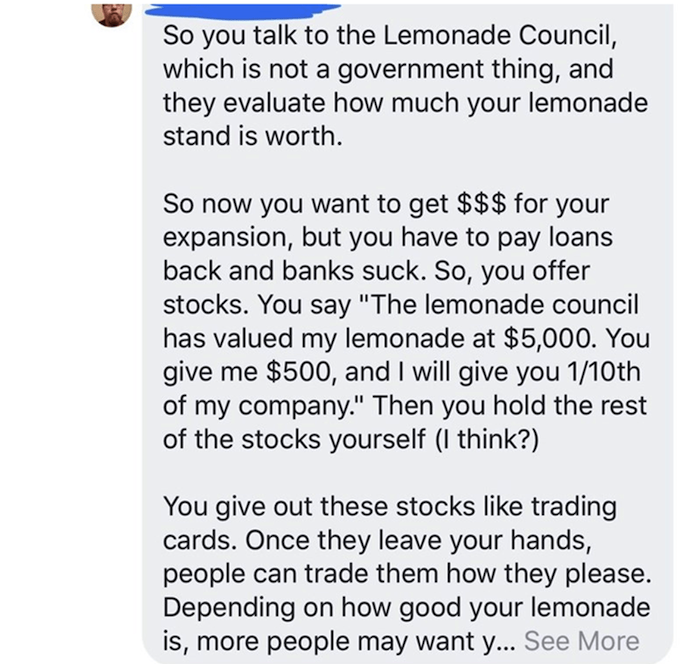The image size is (700, 664).
Task: Click the '$$$' symbols in the text
Action: pyautogui.click(x=482, y=204)
